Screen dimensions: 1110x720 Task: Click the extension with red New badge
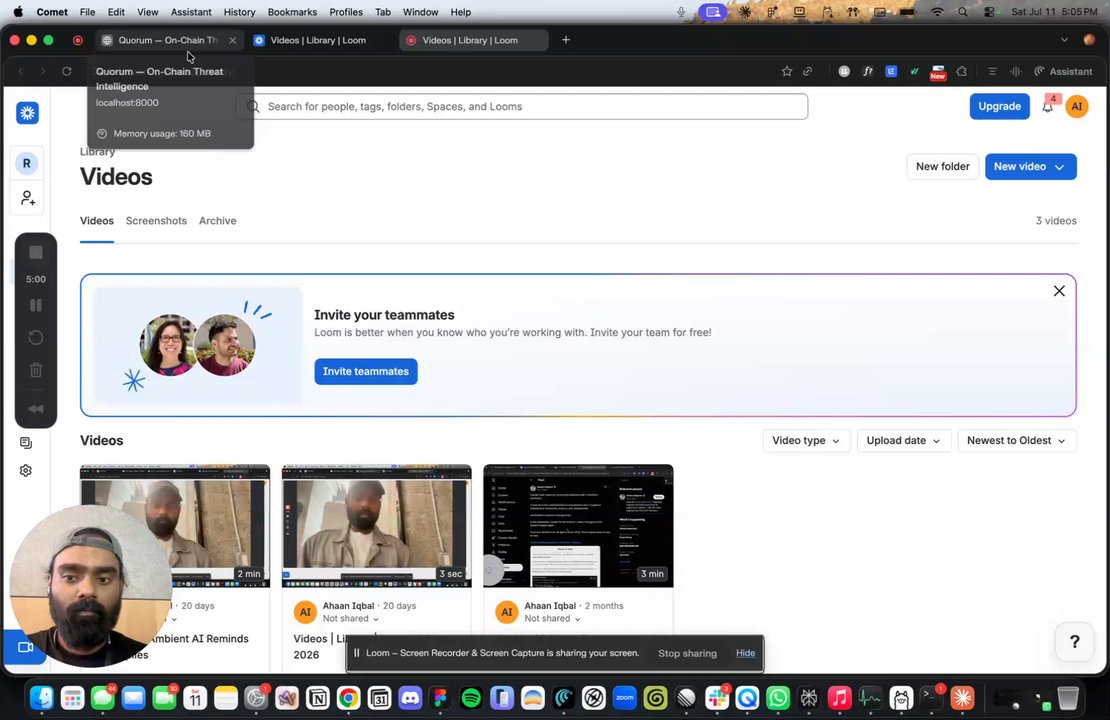938,72
